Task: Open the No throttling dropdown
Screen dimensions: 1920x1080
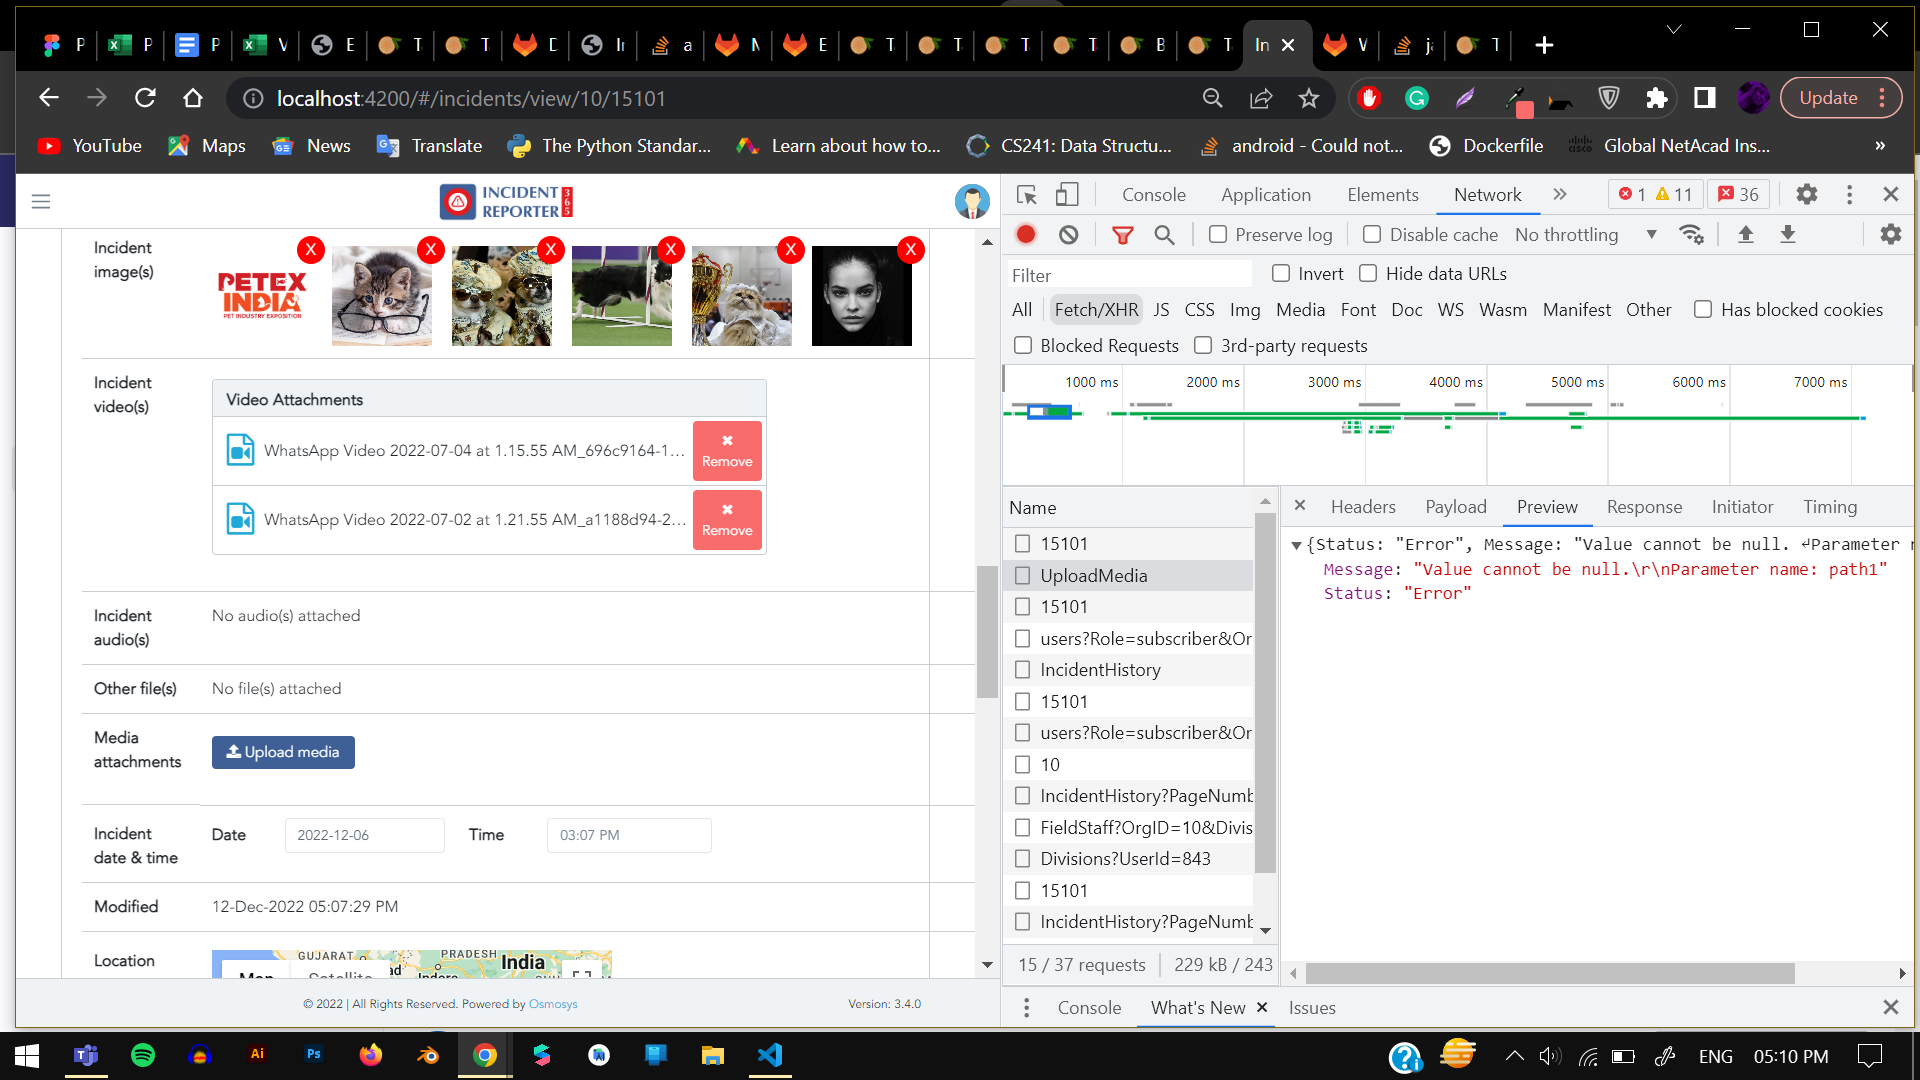Action: [x=1585, y=234]
